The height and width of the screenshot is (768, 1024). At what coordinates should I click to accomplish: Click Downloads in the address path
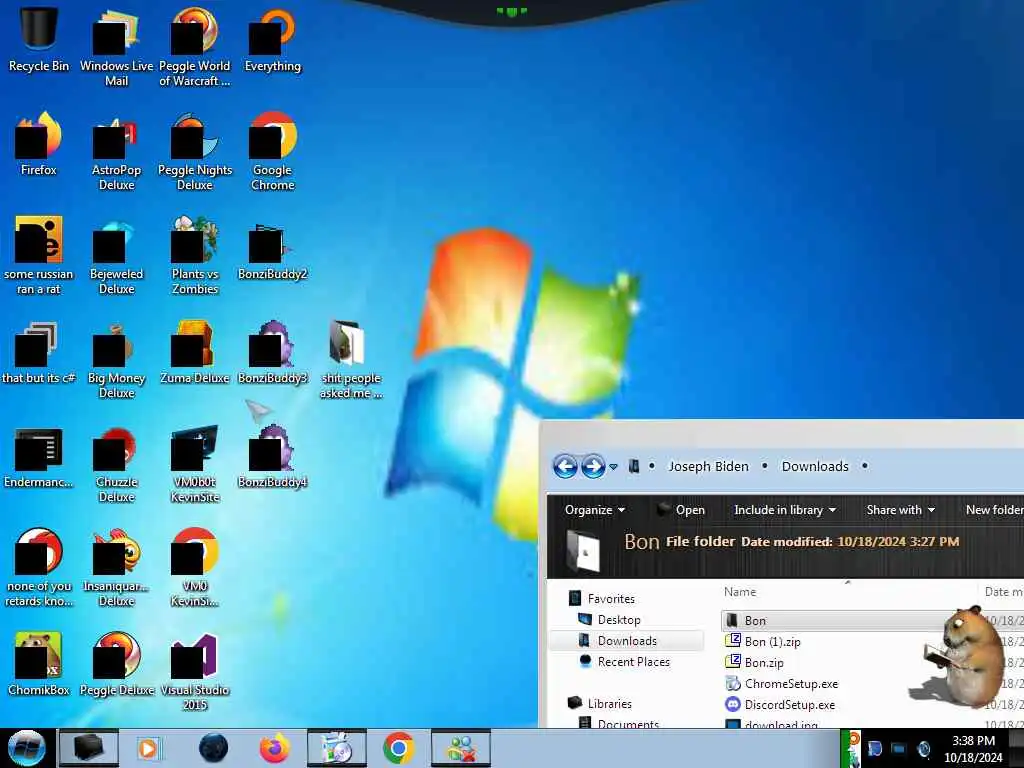pyautogui.click(x=815, y=466)
